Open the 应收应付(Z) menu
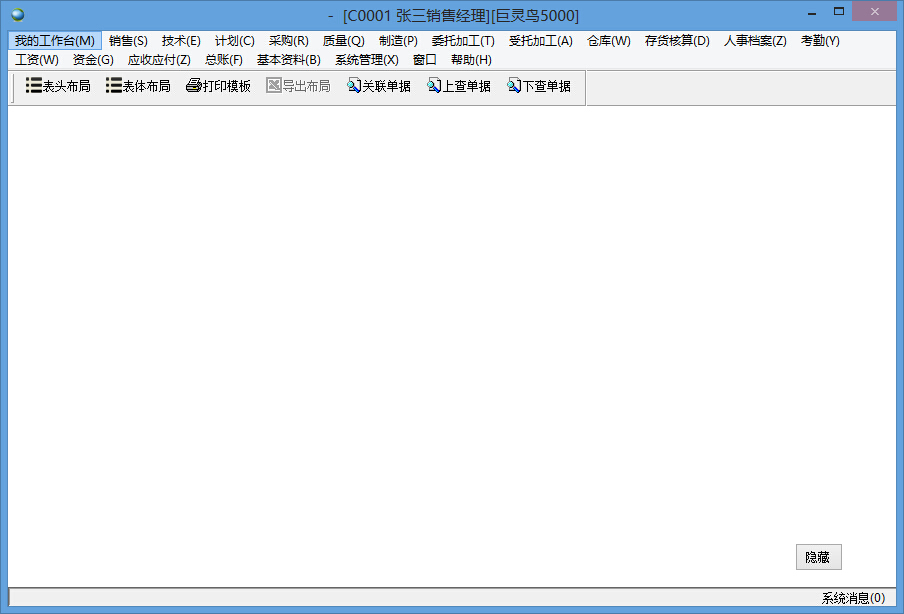The height and width of the screenshot is (614, 904). (x=159, y=60)
